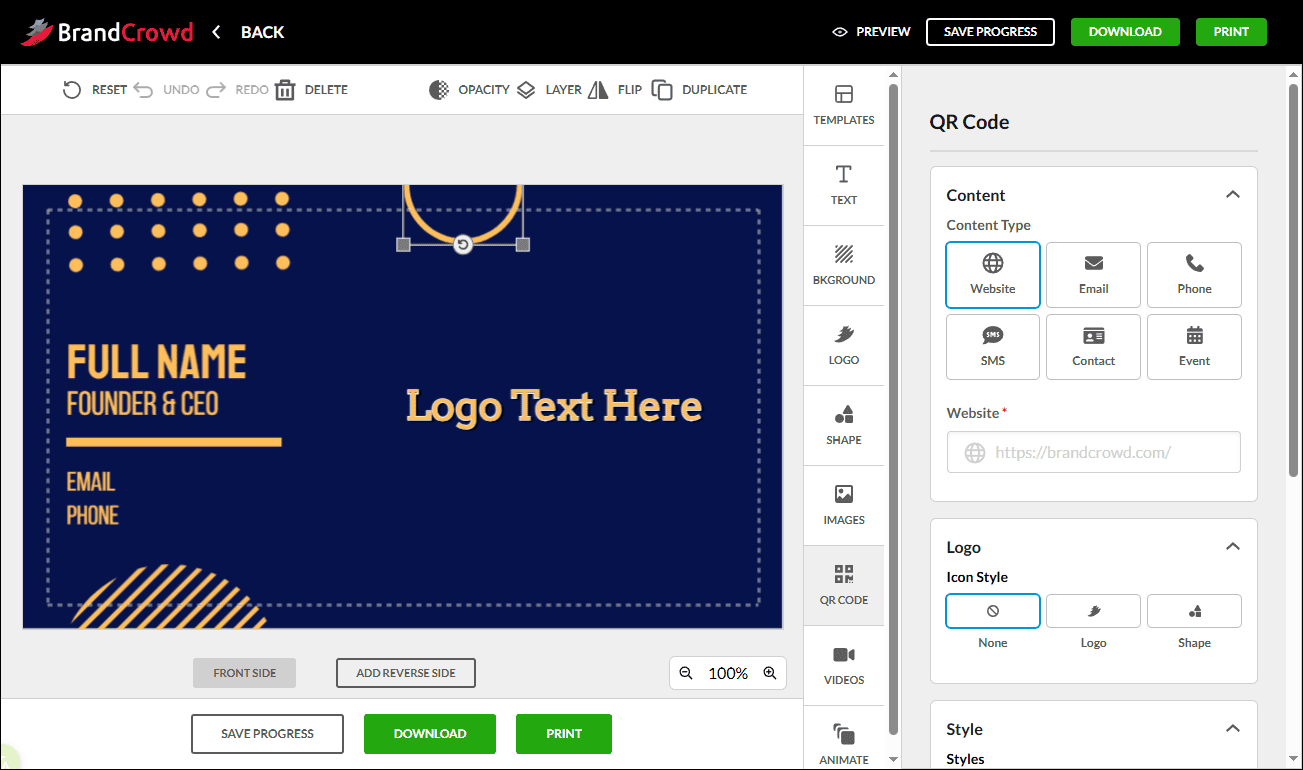Open the Images panel

(x=843, y=506)
